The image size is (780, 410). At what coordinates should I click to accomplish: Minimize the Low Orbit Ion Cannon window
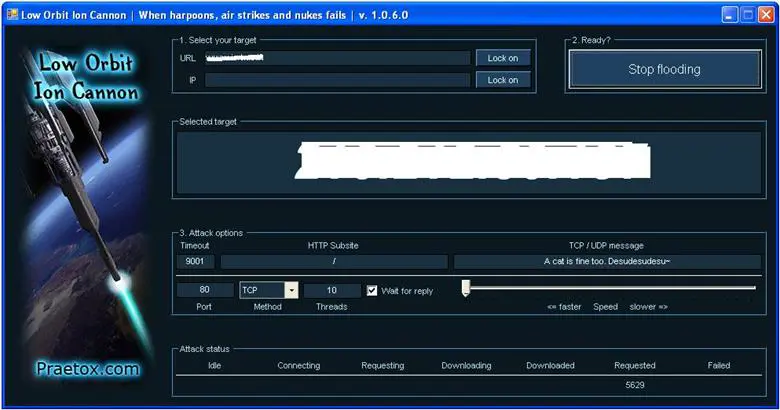coord(730,15)
